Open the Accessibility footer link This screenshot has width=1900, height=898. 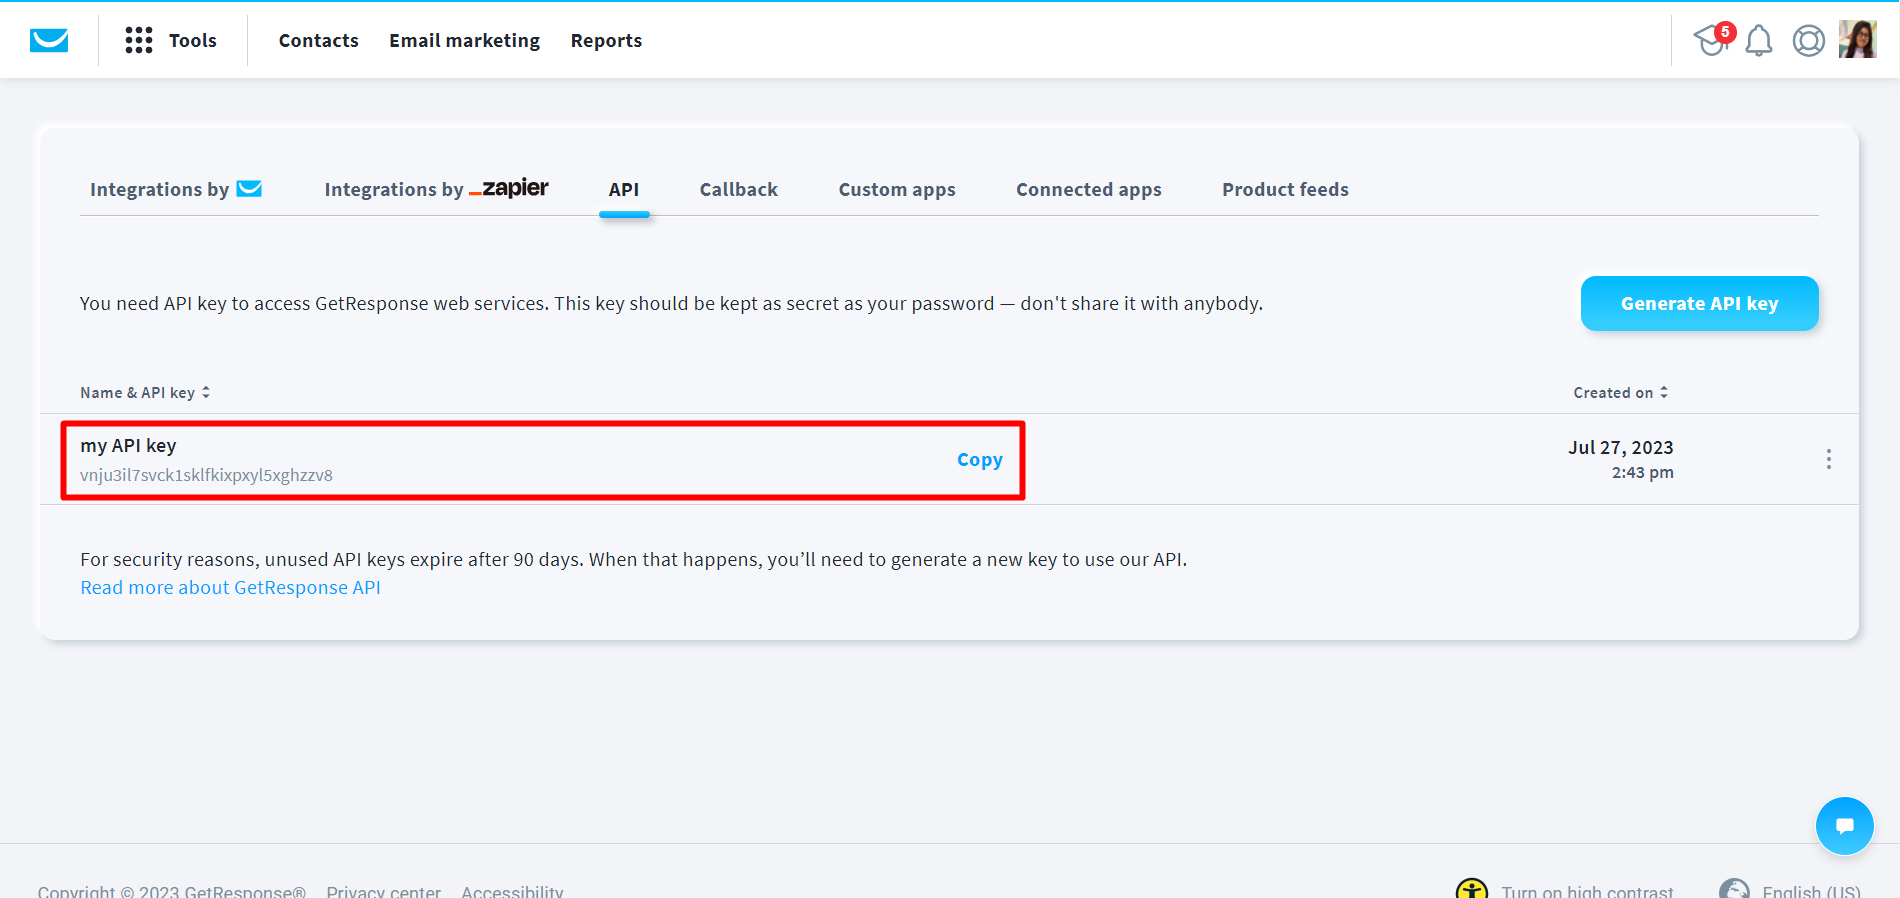tap(512, 891)
